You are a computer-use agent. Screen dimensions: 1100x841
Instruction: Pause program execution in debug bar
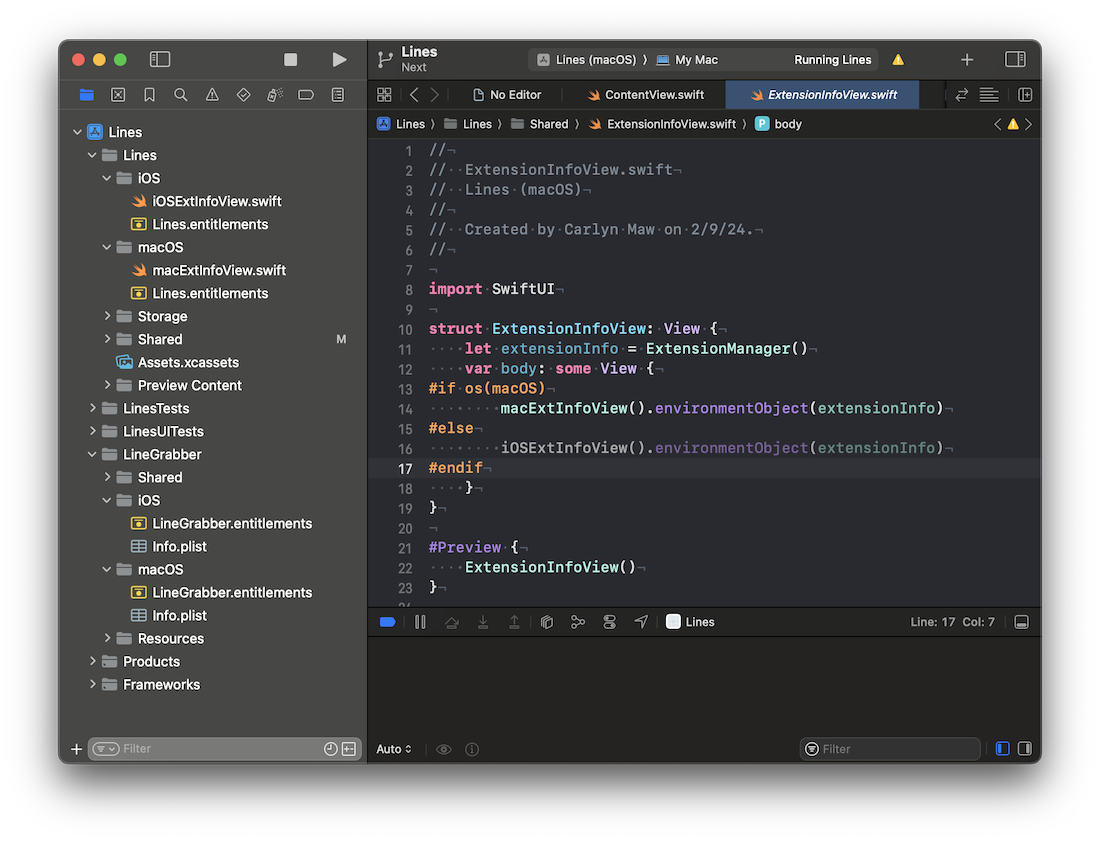(x=420, y=622)
